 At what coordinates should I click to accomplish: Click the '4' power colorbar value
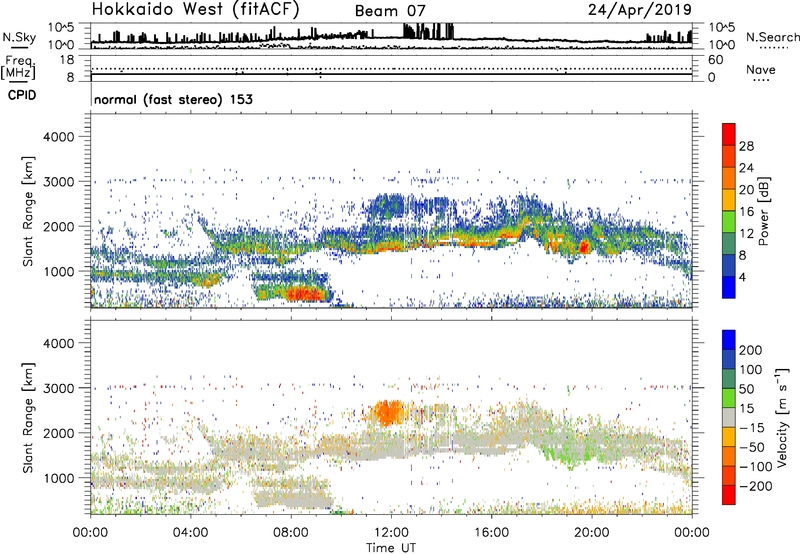click(x=743, y=277)
